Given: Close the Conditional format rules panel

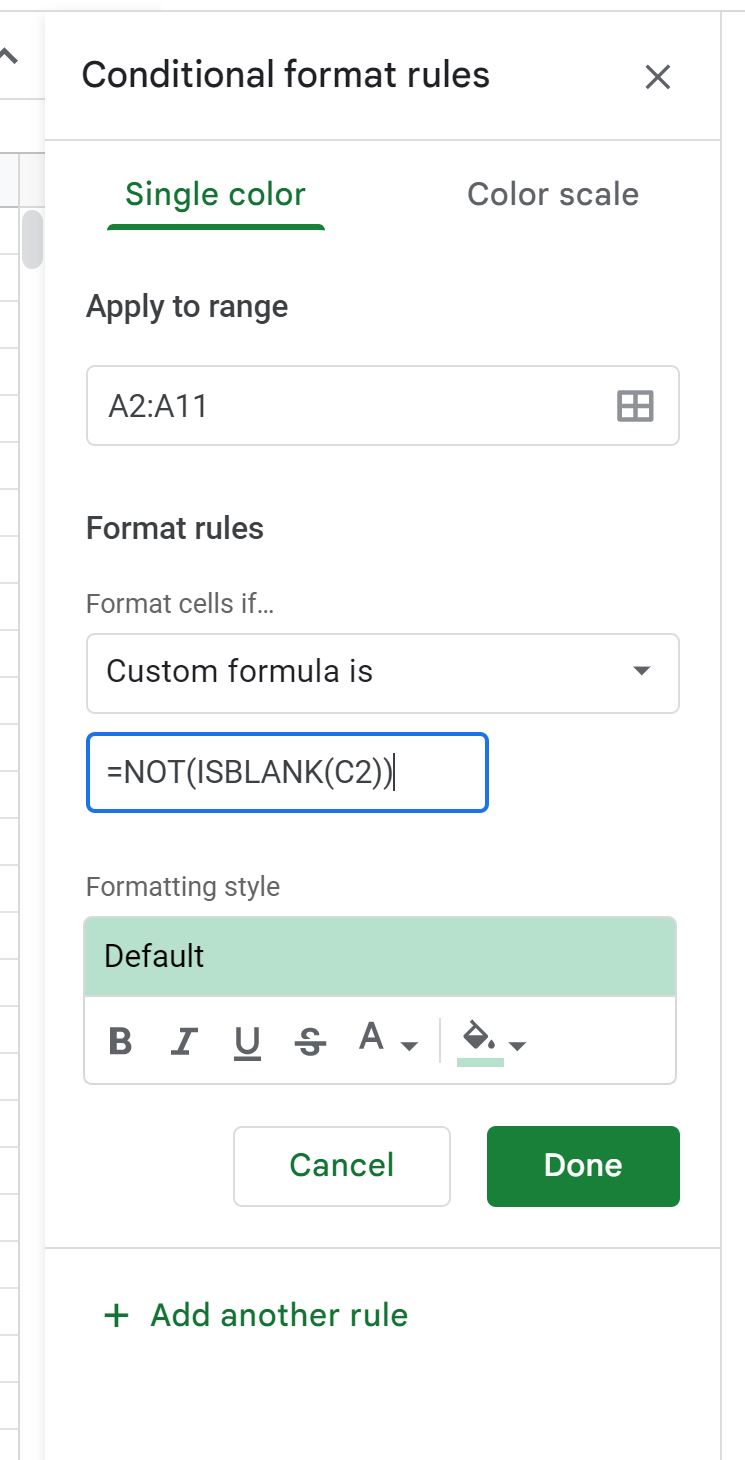Looking at the screenshot, I should [x=658, y=77].
